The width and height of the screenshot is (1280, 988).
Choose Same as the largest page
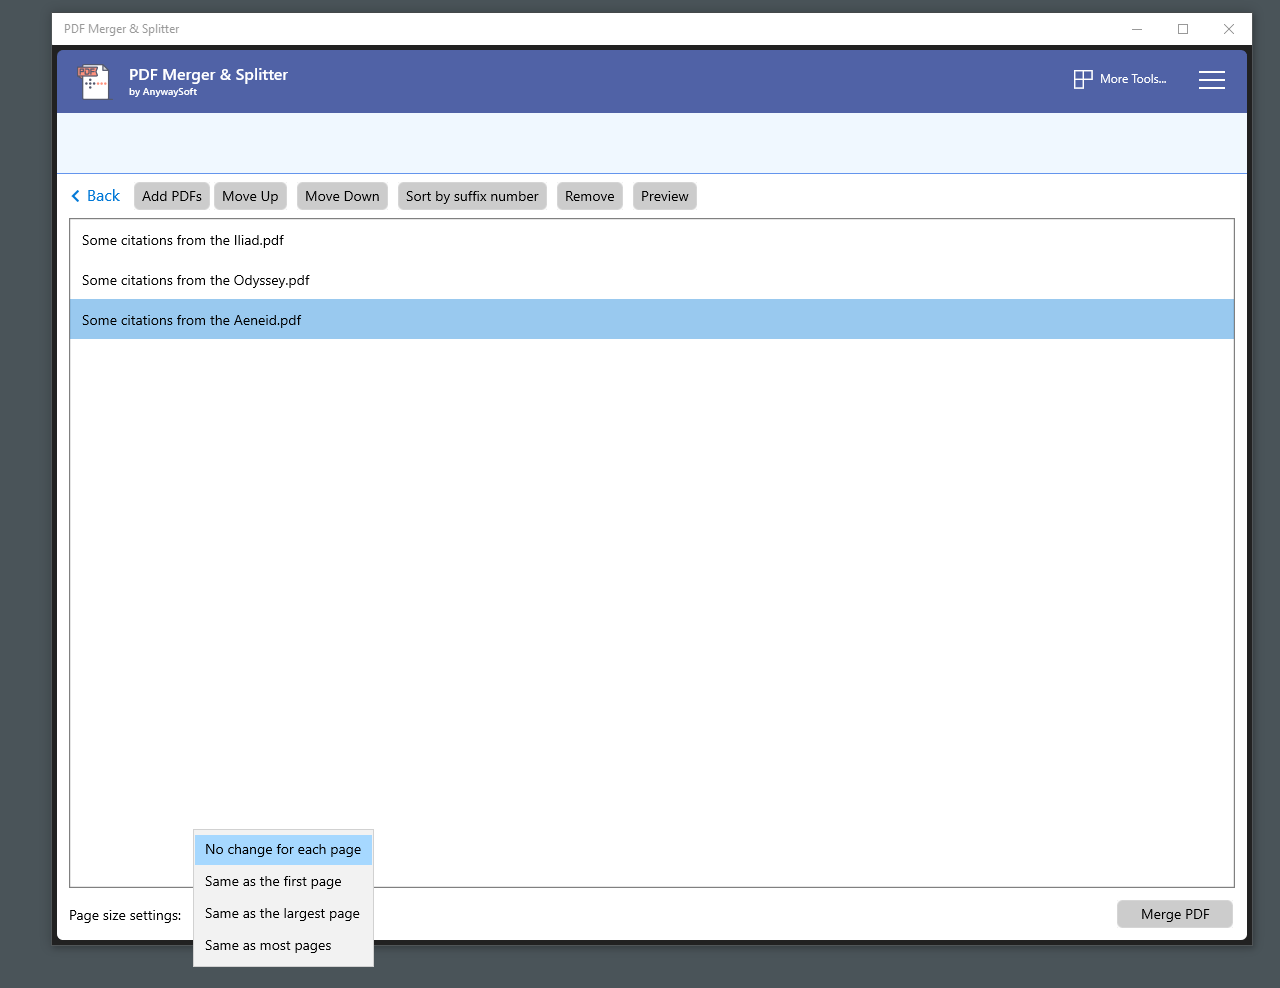[283, 914]
